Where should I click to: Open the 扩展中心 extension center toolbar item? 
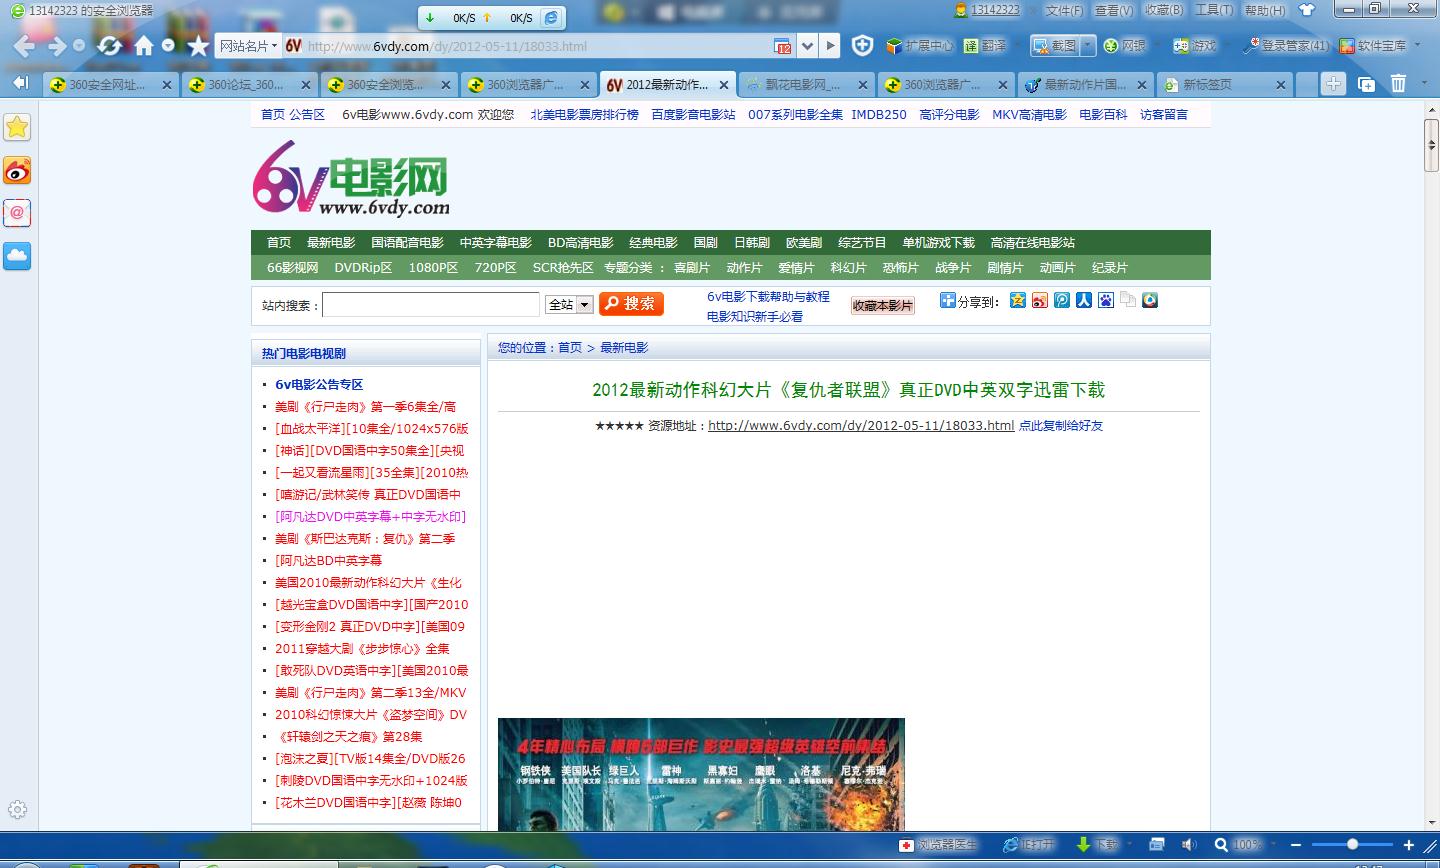[919, 46]
